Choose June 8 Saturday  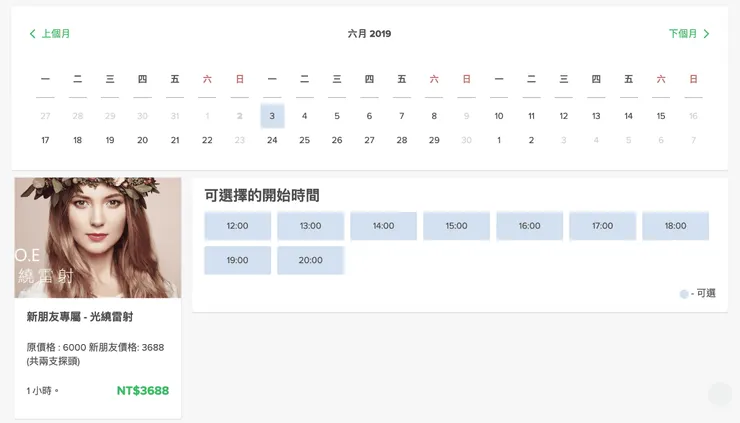pos(434,116)
